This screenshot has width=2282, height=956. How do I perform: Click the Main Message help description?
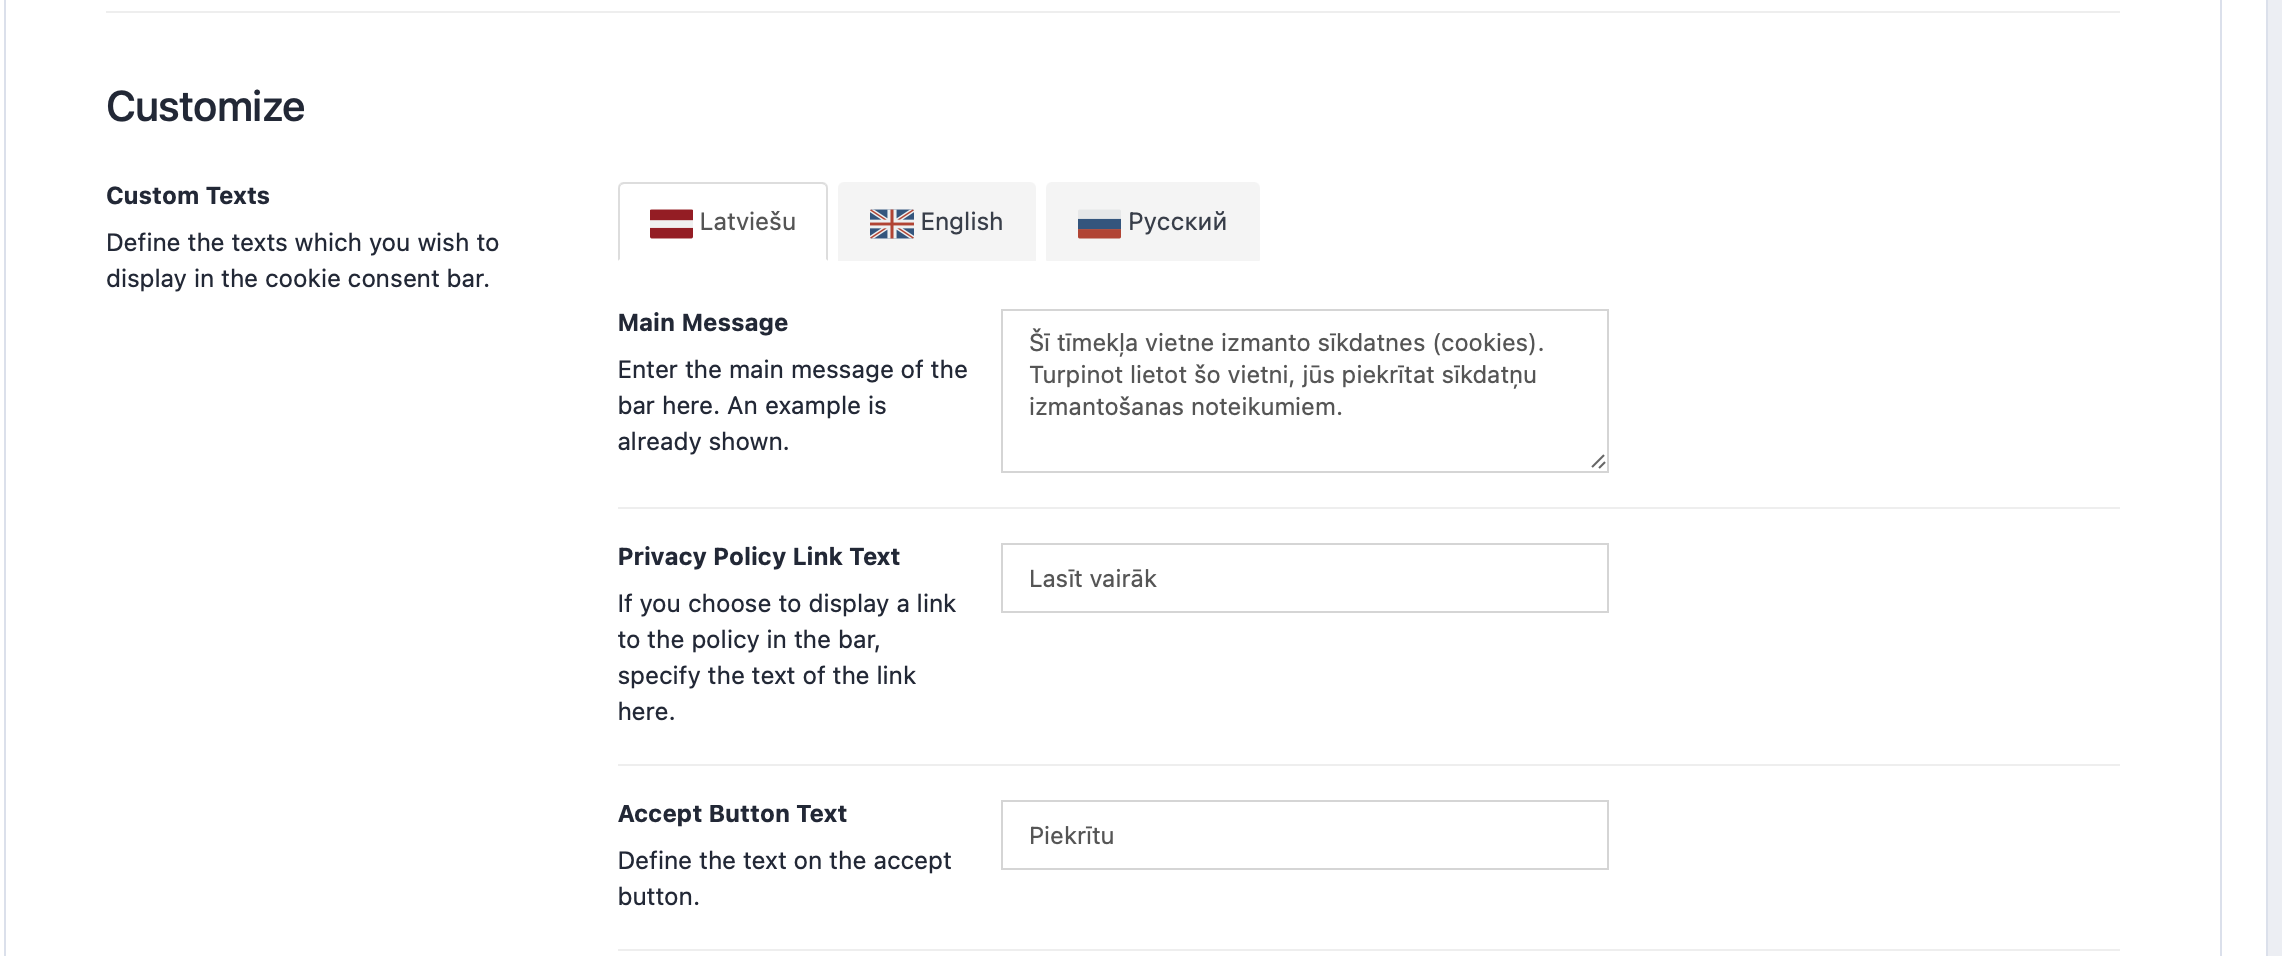(x=792, y=406)
